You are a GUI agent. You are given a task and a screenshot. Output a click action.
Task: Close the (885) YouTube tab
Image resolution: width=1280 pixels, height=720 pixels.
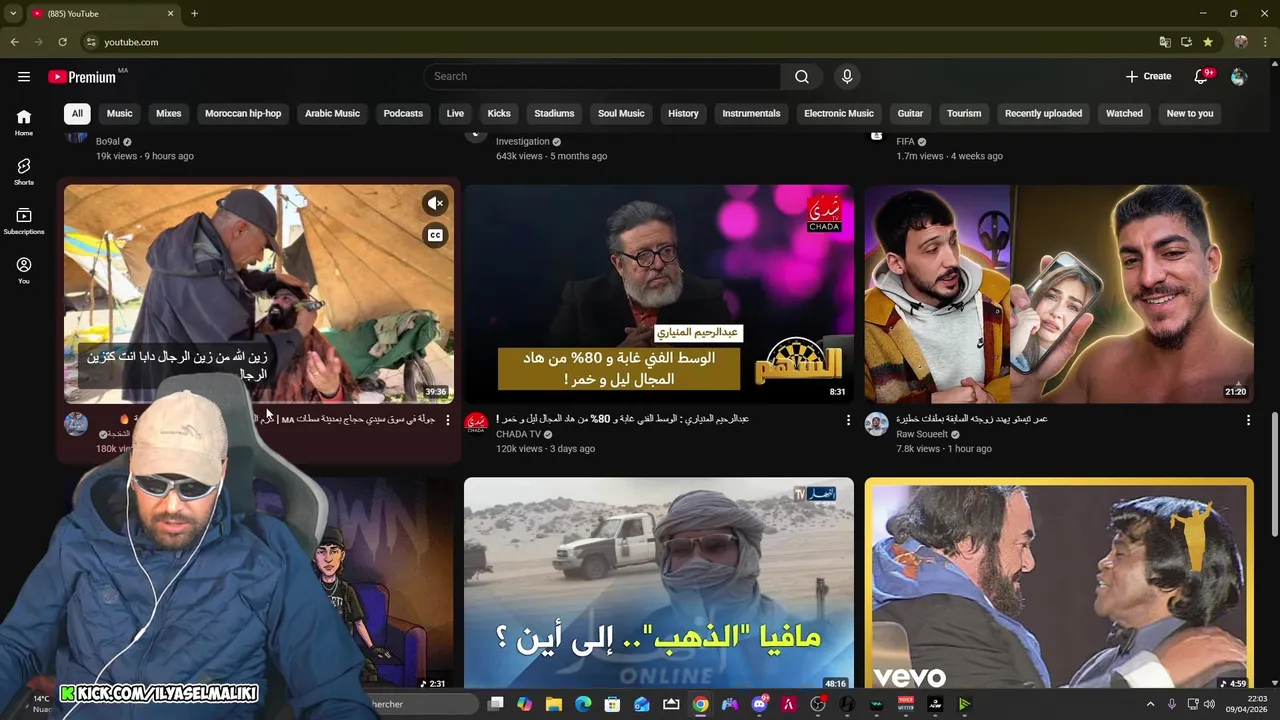(170, 14)
